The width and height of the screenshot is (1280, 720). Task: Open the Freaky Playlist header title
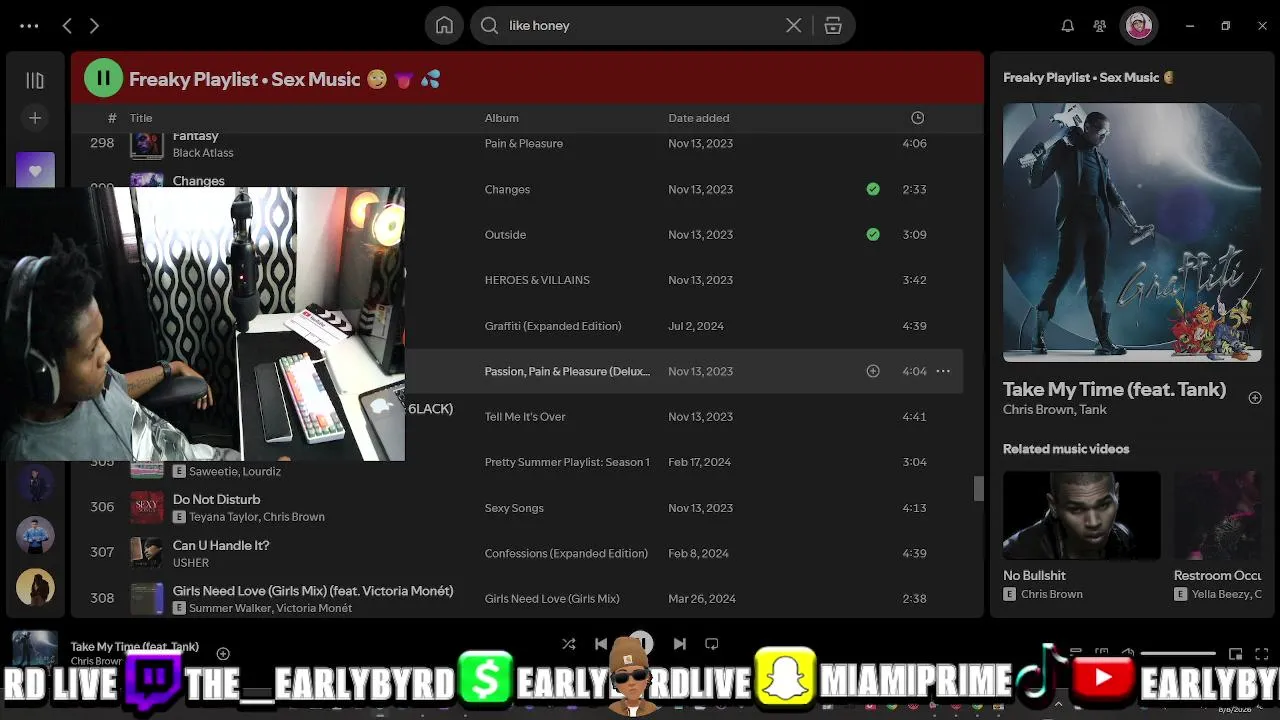click(285, 79)
